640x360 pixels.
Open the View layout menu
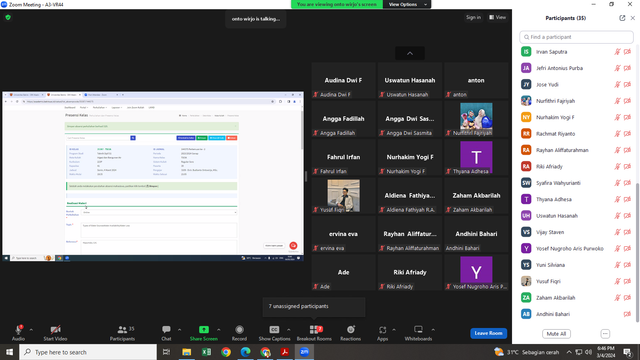(498, 18)
